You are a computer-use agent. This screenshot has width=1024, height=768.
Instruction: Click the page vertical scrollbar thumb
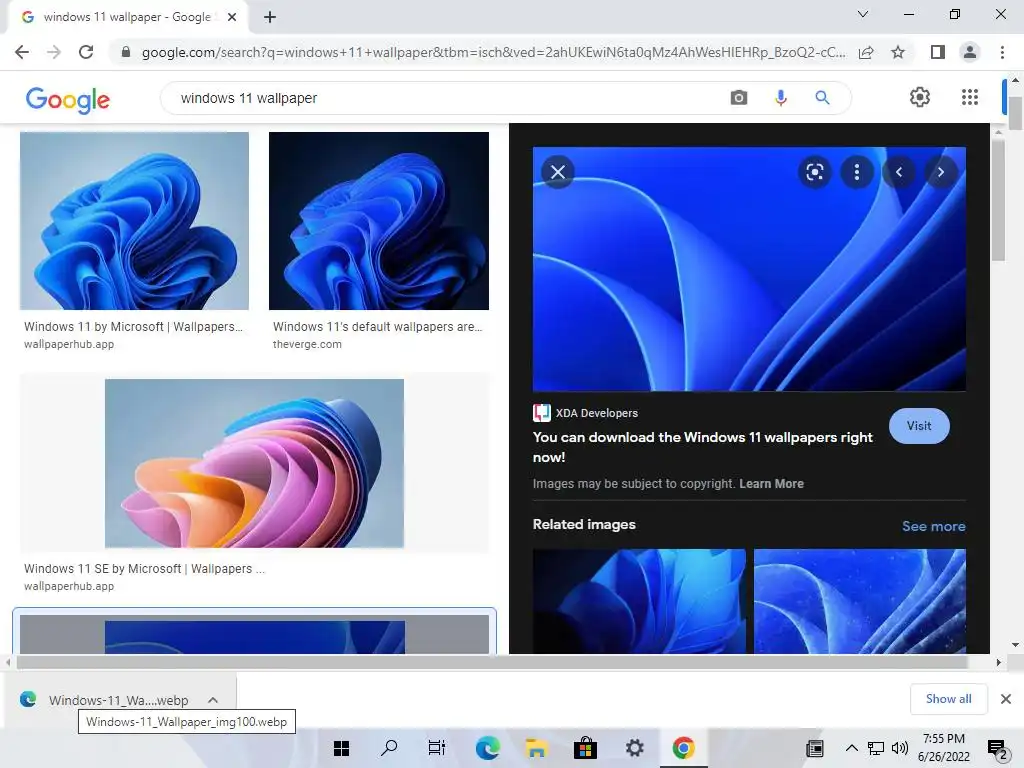(1015, 113)
